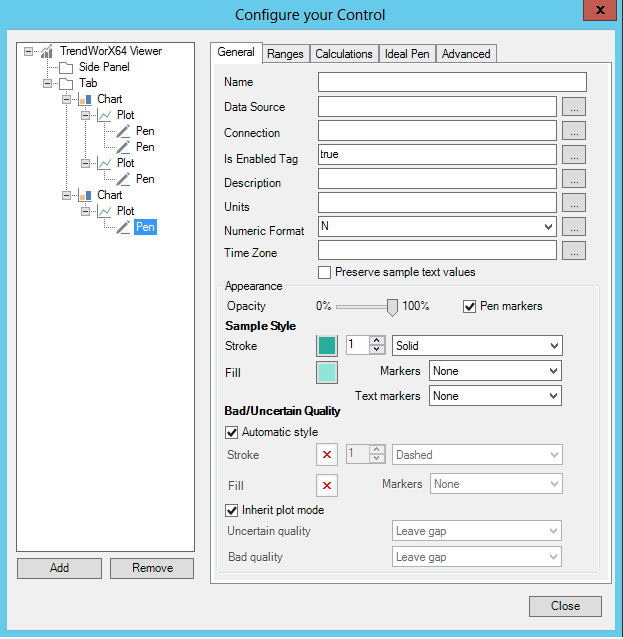Click the browse button beside Connection field
This screenshot has width=623, height=639.
pos(572,131)
